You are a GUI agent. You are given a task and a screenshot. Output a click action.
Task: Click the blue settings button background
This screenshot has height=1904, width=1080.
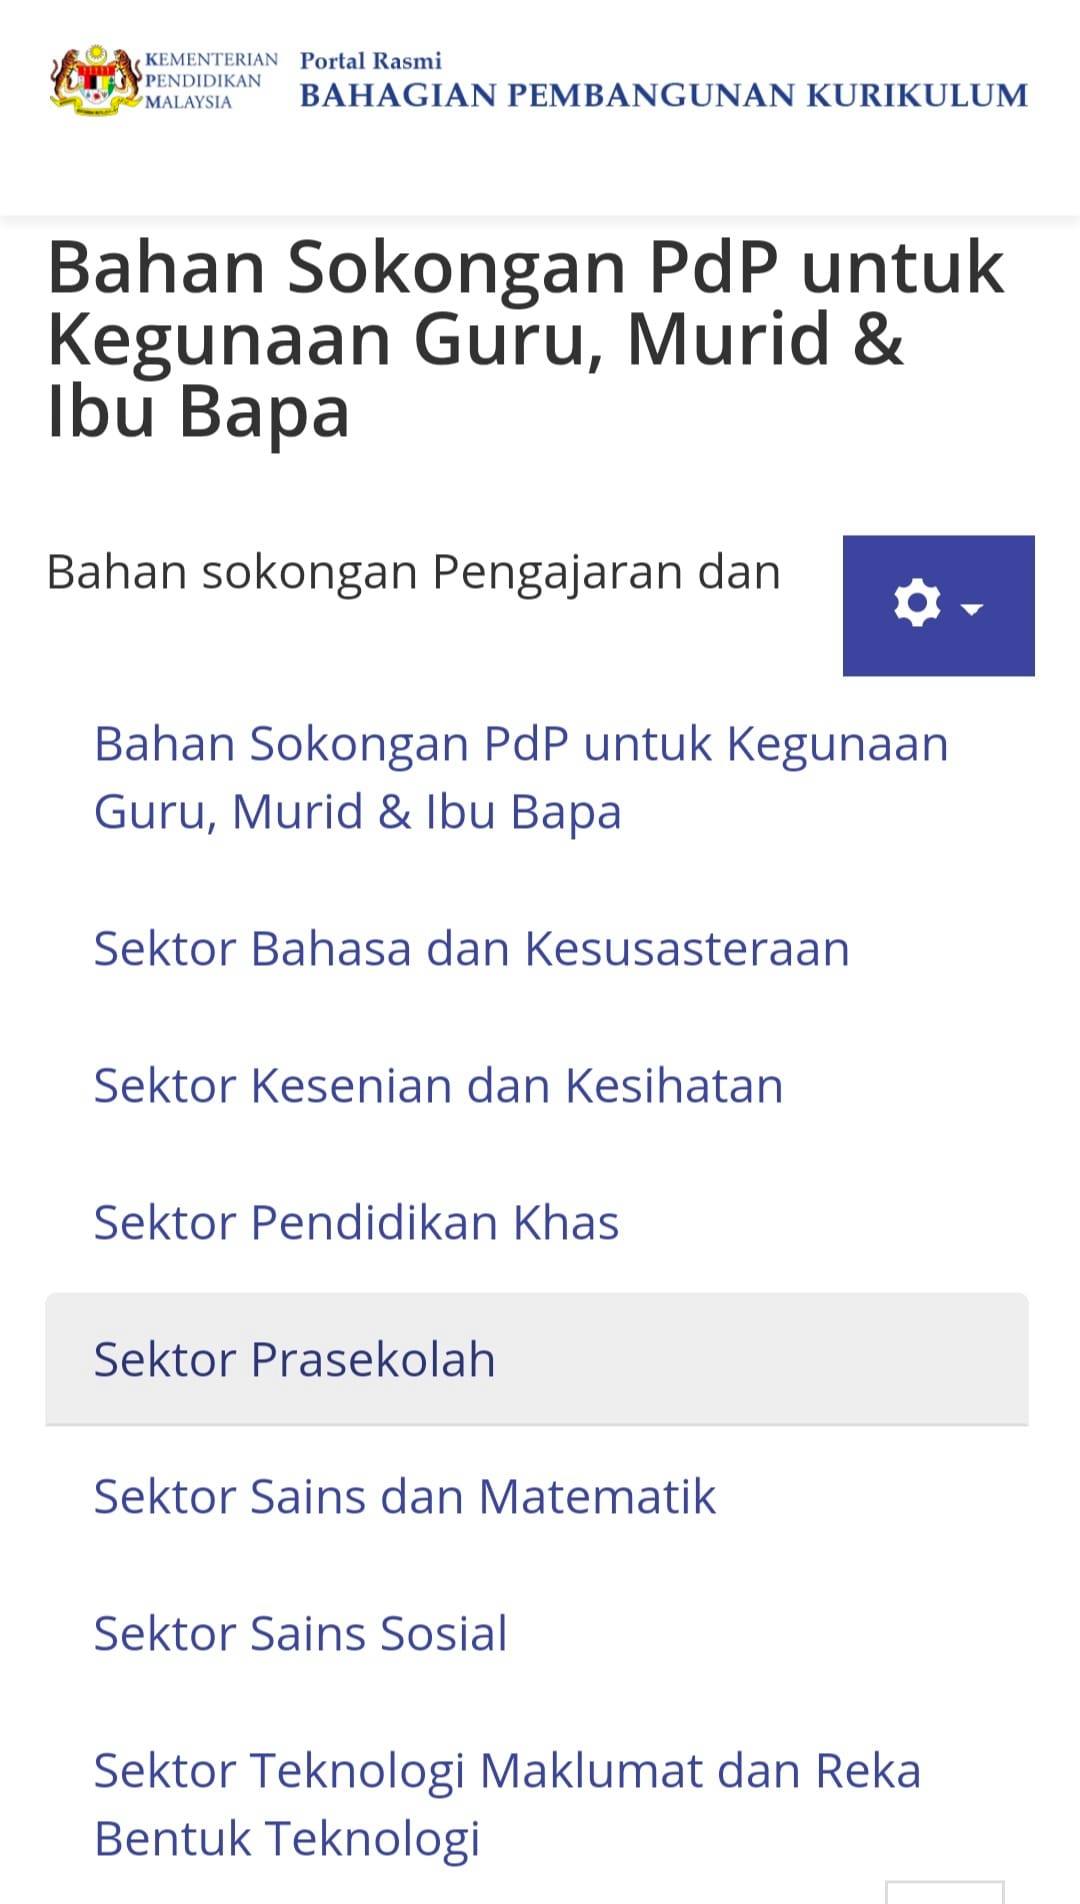[939, 606]
